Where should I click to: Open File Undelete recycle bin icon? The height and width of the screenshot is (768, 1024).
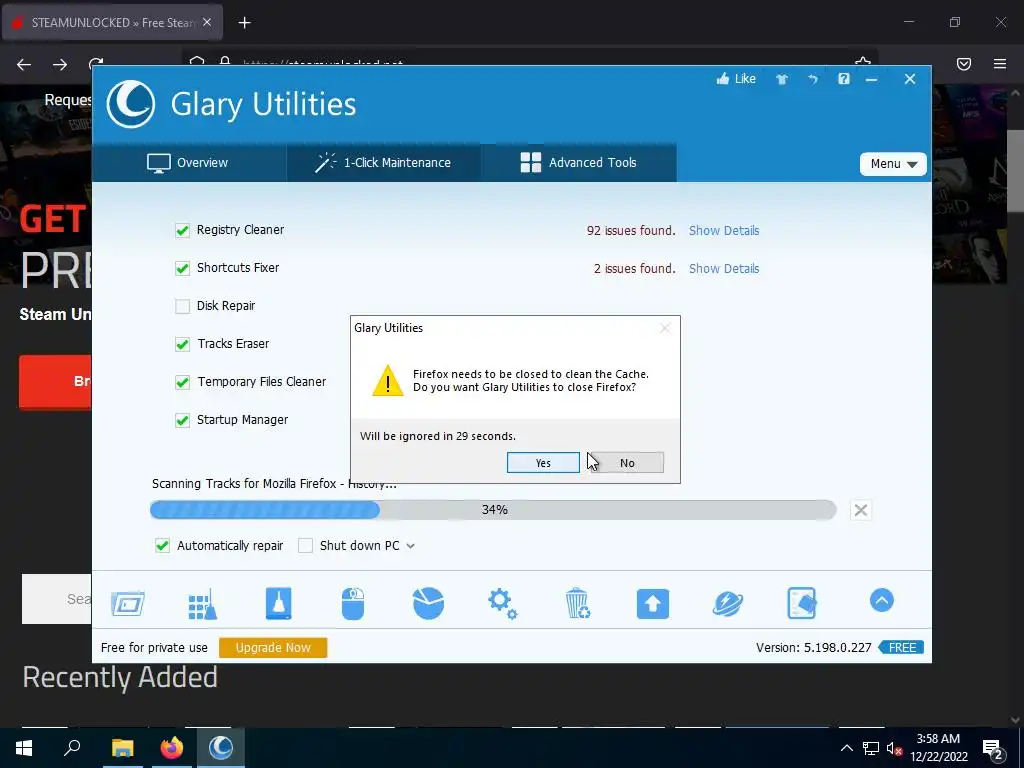click(577, 603)
